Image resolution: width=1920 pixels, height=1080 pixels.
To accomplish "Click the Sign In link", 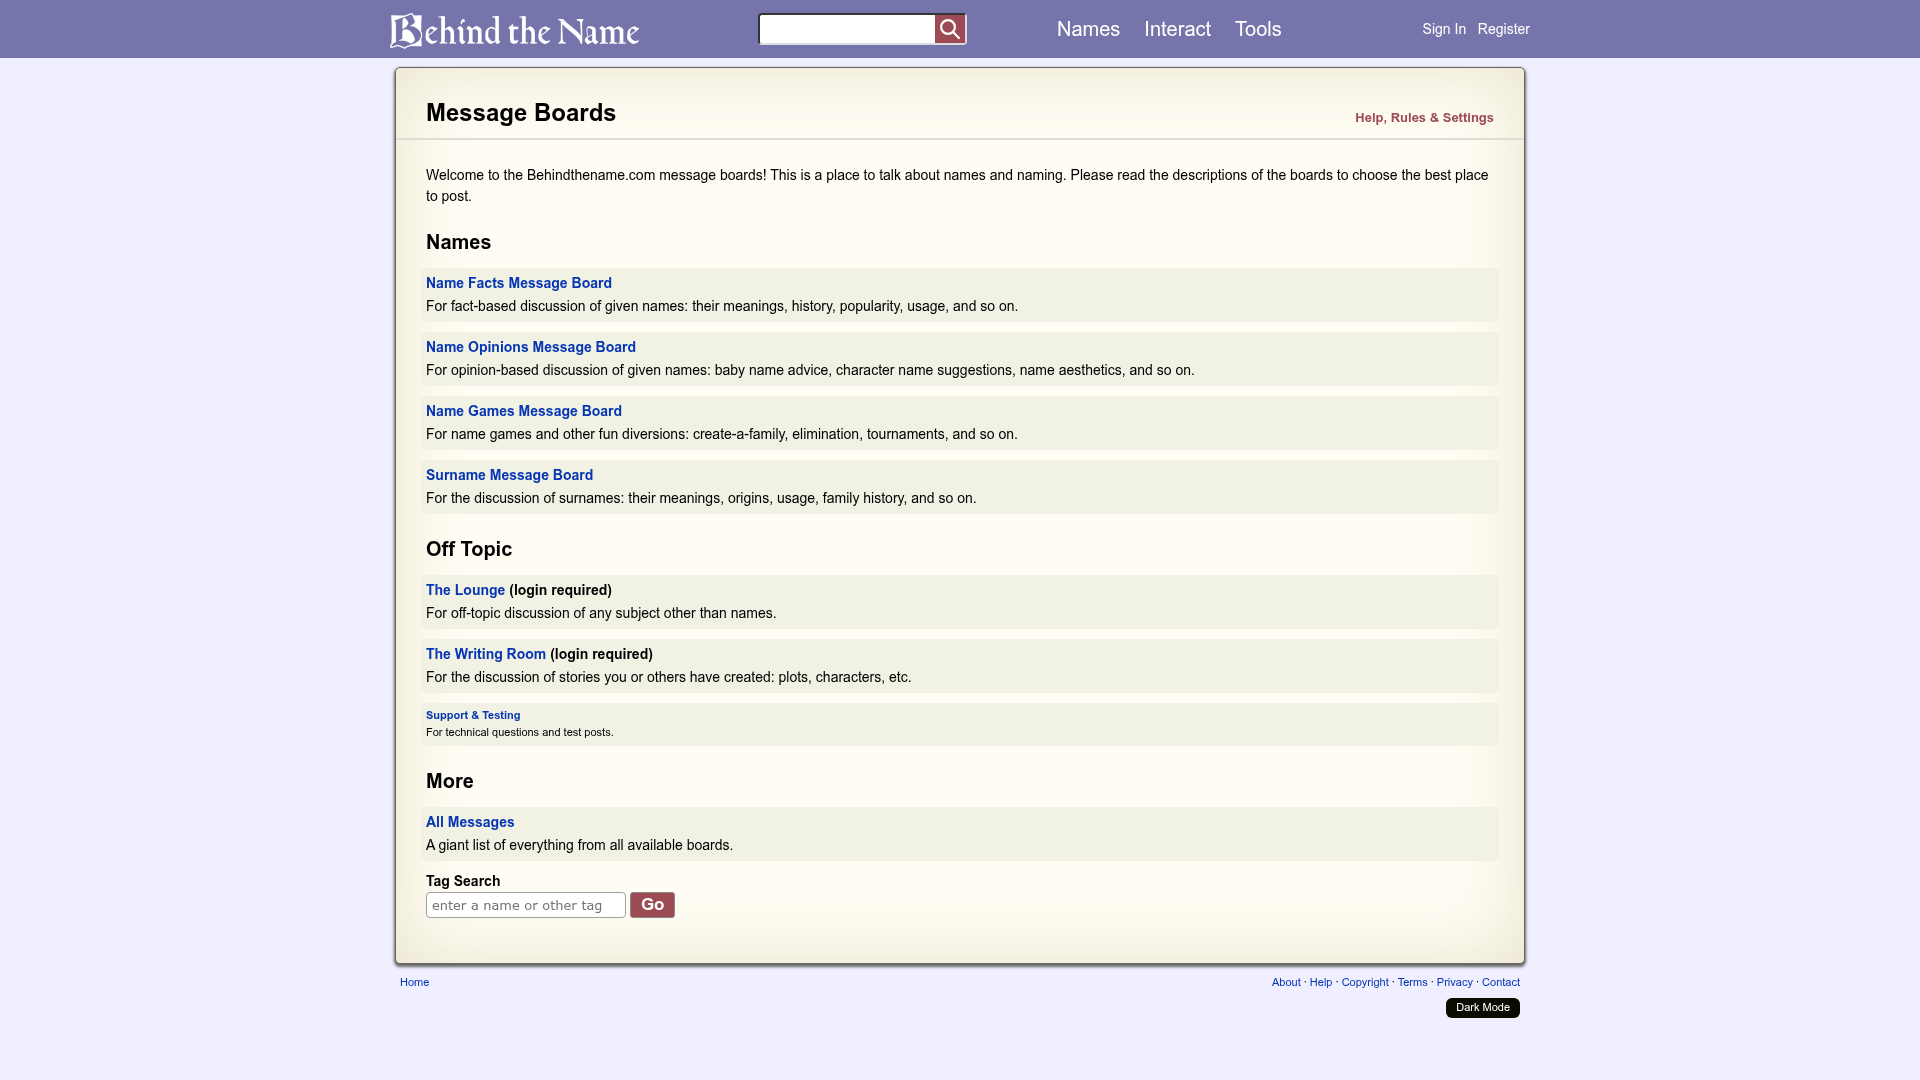I will coord(1444,29).
